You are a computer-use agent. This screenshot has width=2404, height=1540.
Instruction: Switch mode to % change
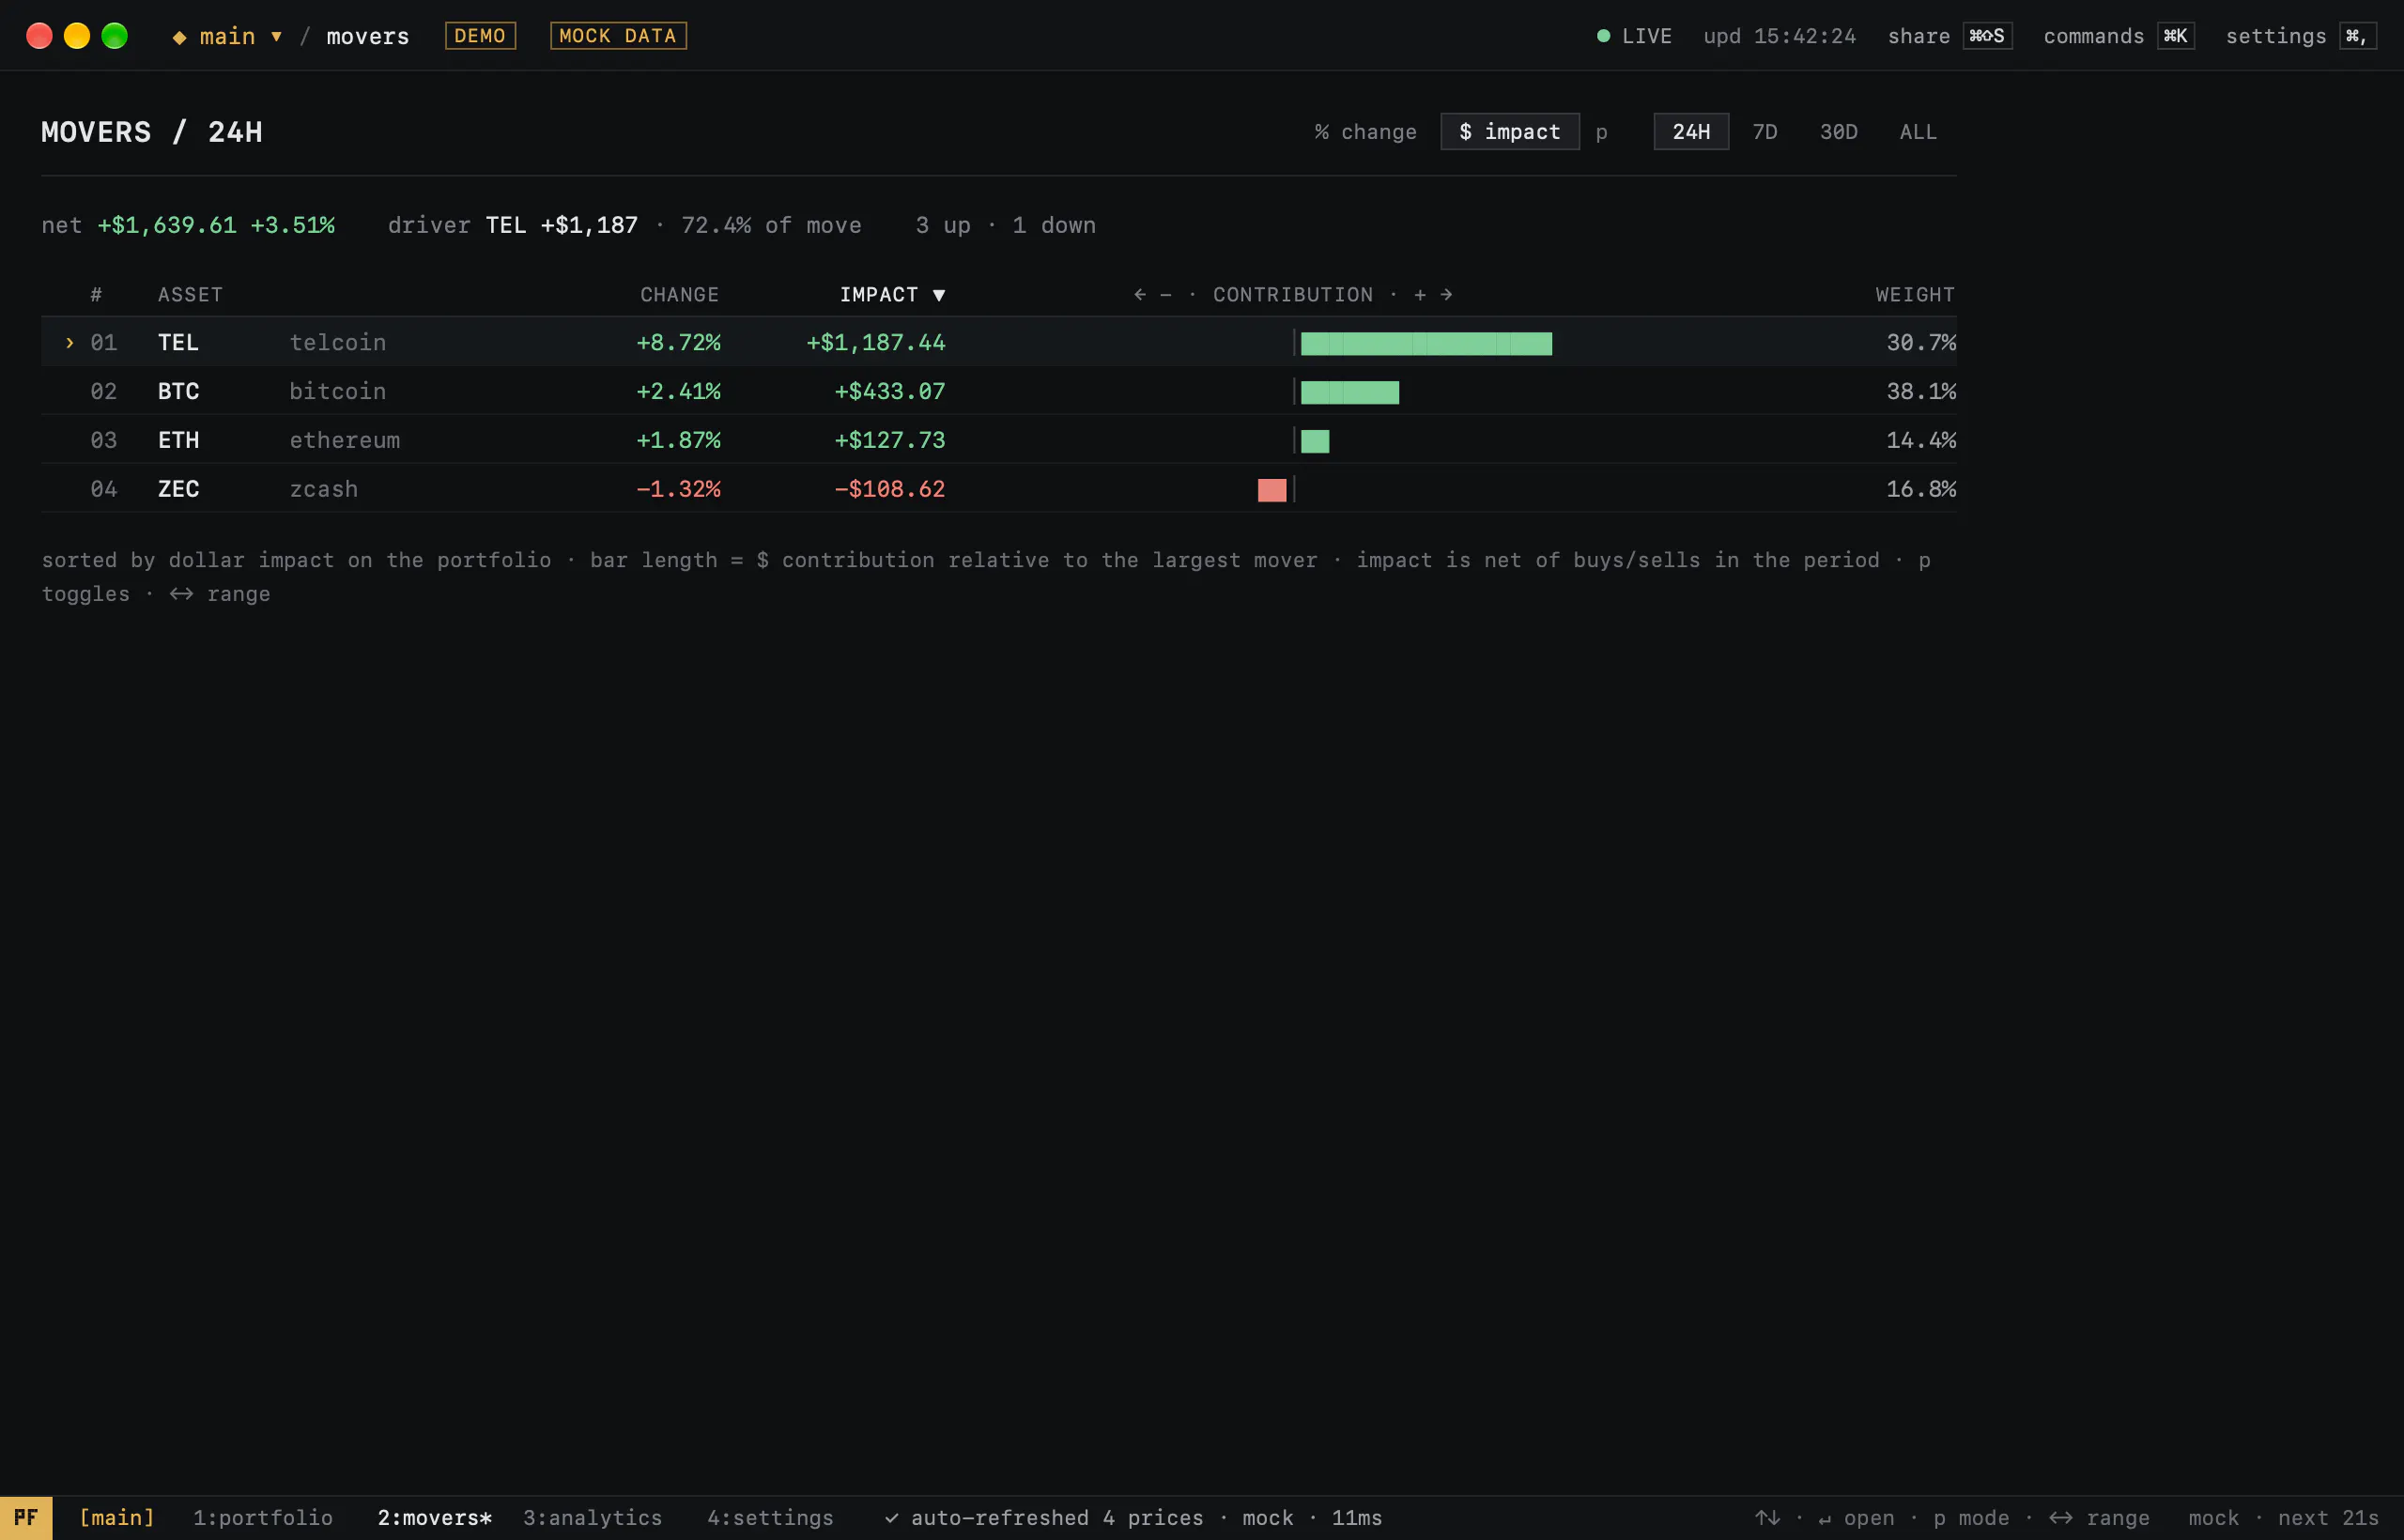pyautogui.click(x=1365, y=132)
